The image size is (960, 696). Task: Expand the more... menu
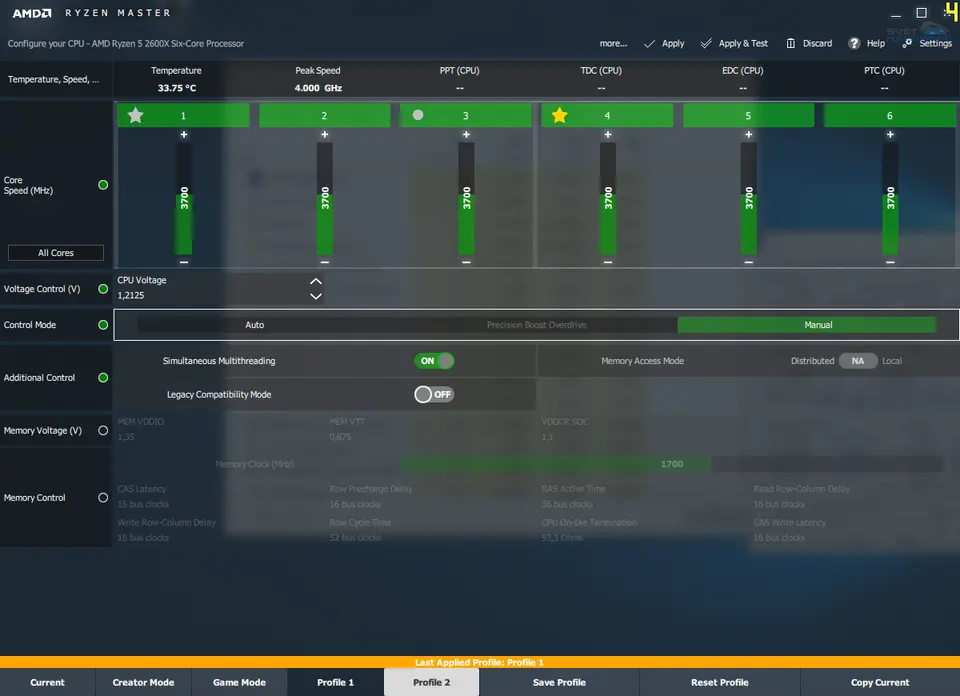click(x=613, y=44)
